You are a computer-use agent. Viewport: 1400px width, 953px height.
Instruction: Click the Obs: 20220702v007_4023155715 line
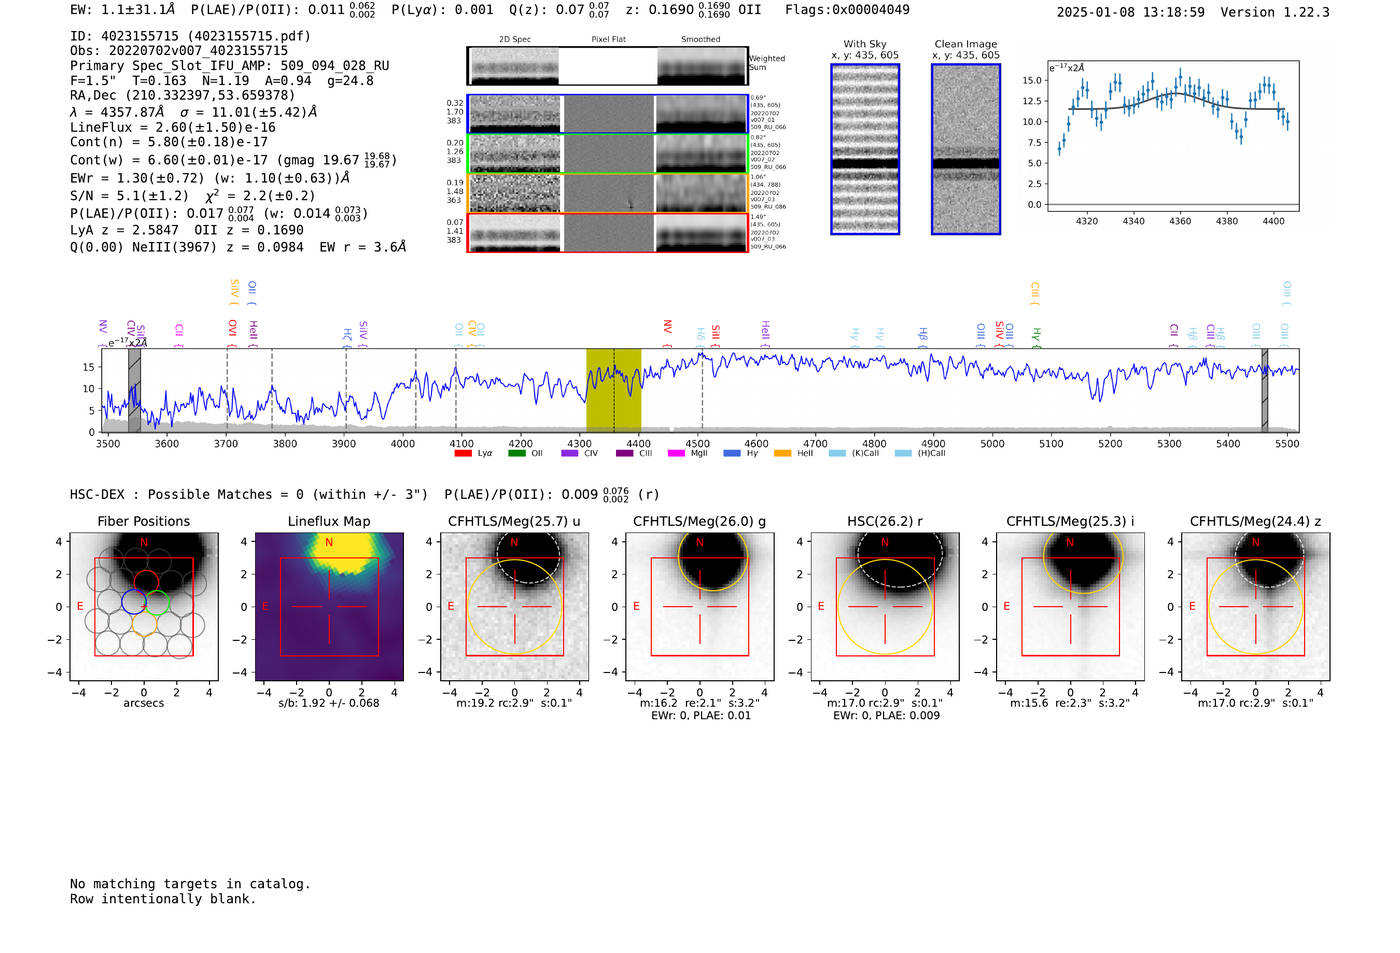[179, 51]
